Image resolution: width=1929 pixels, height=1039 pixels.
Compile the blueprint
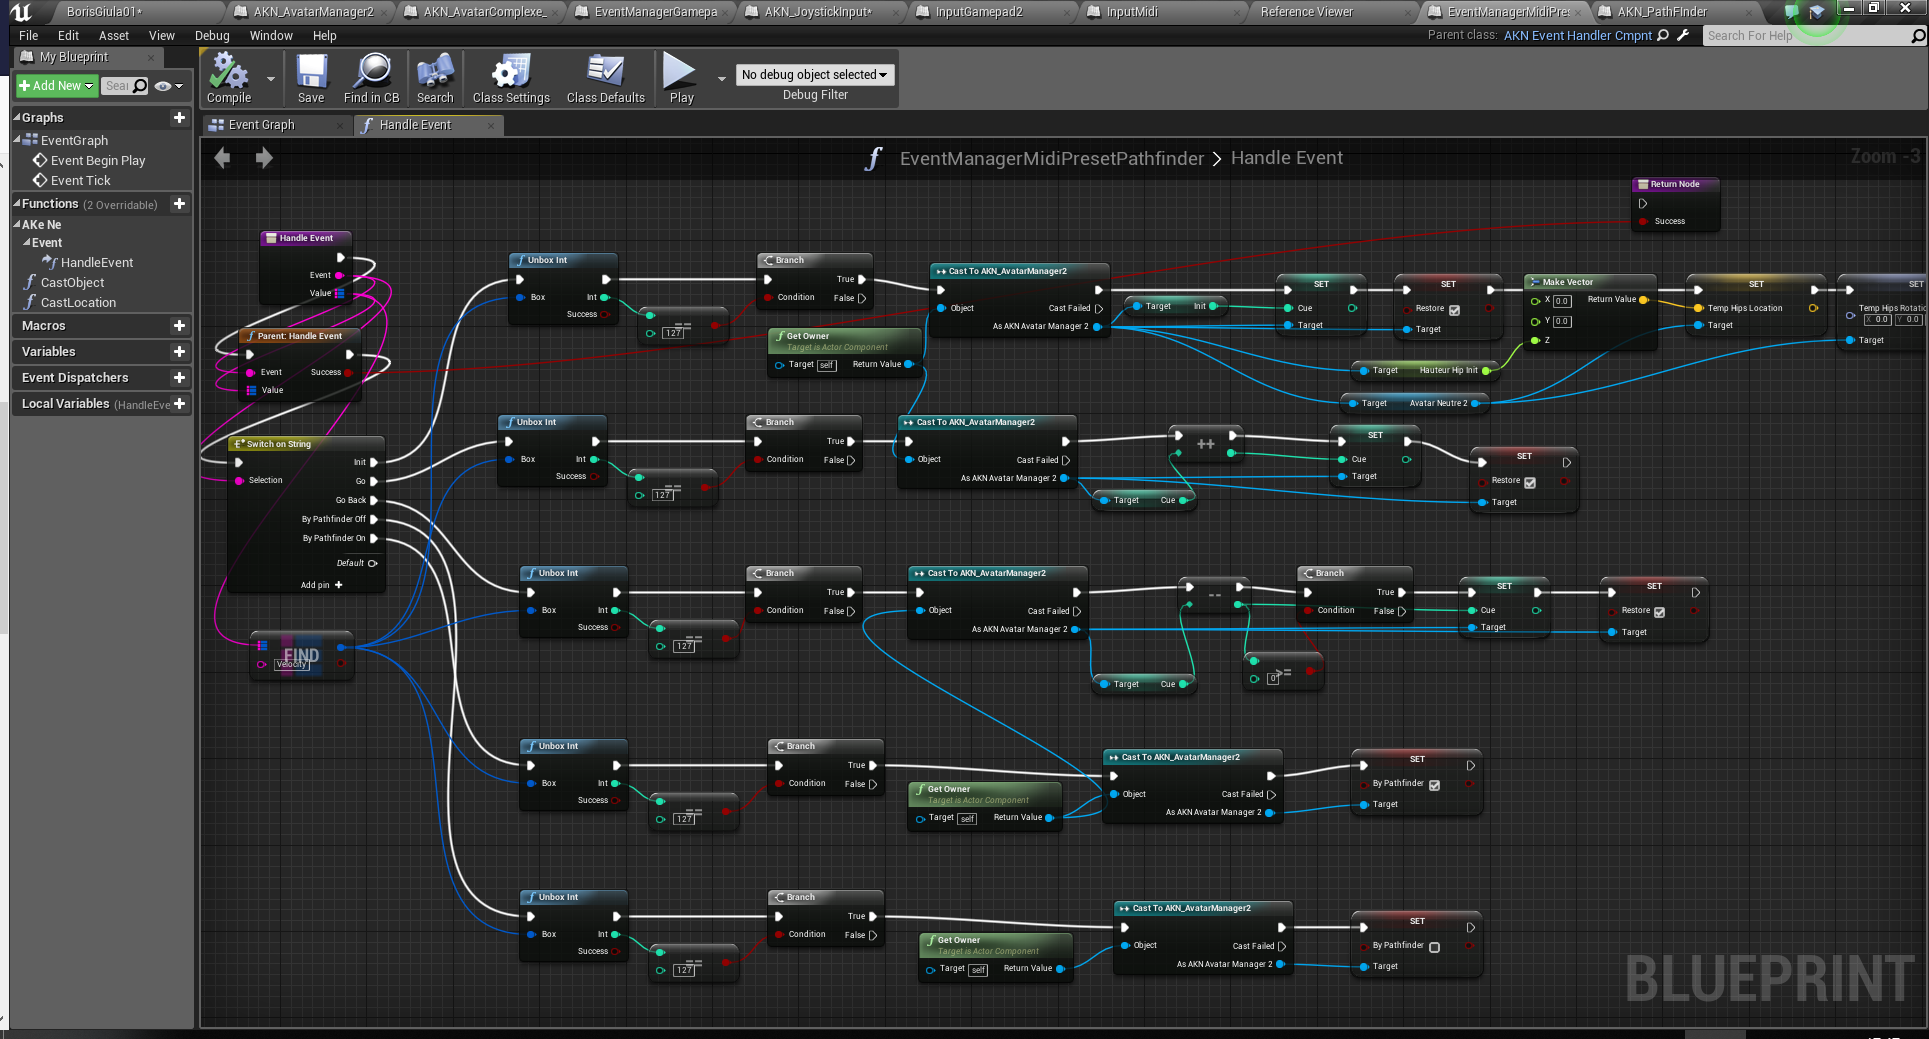tap(229, 79)
